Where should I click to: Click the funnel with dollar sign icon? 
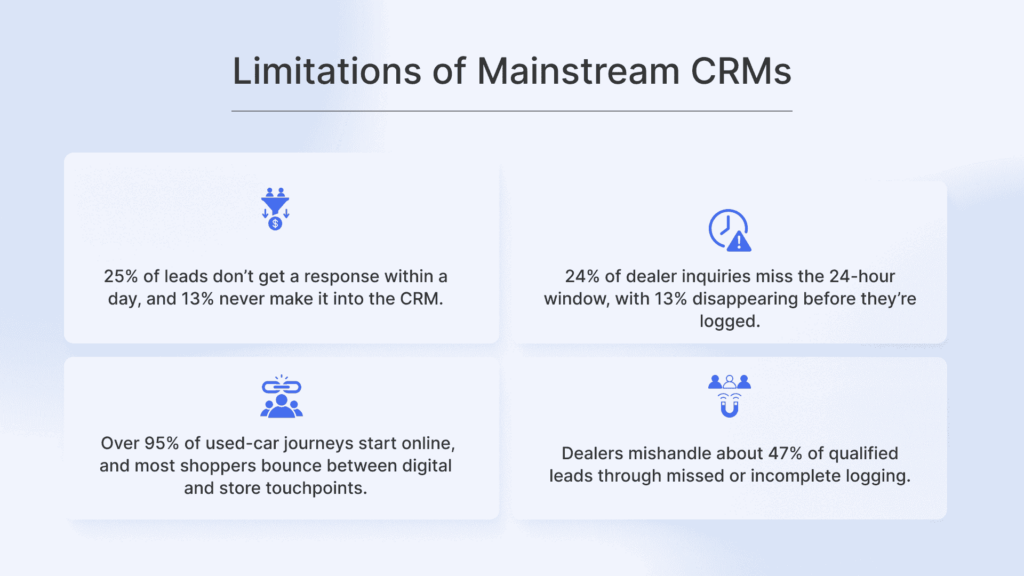[277, 208]
